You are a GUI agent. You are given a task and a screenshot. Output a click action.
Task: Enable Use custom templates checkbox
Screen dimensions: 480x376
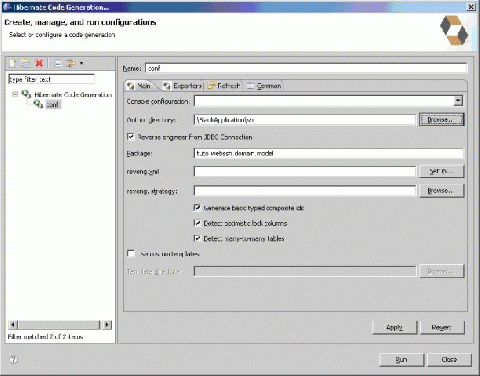point(131,254)
